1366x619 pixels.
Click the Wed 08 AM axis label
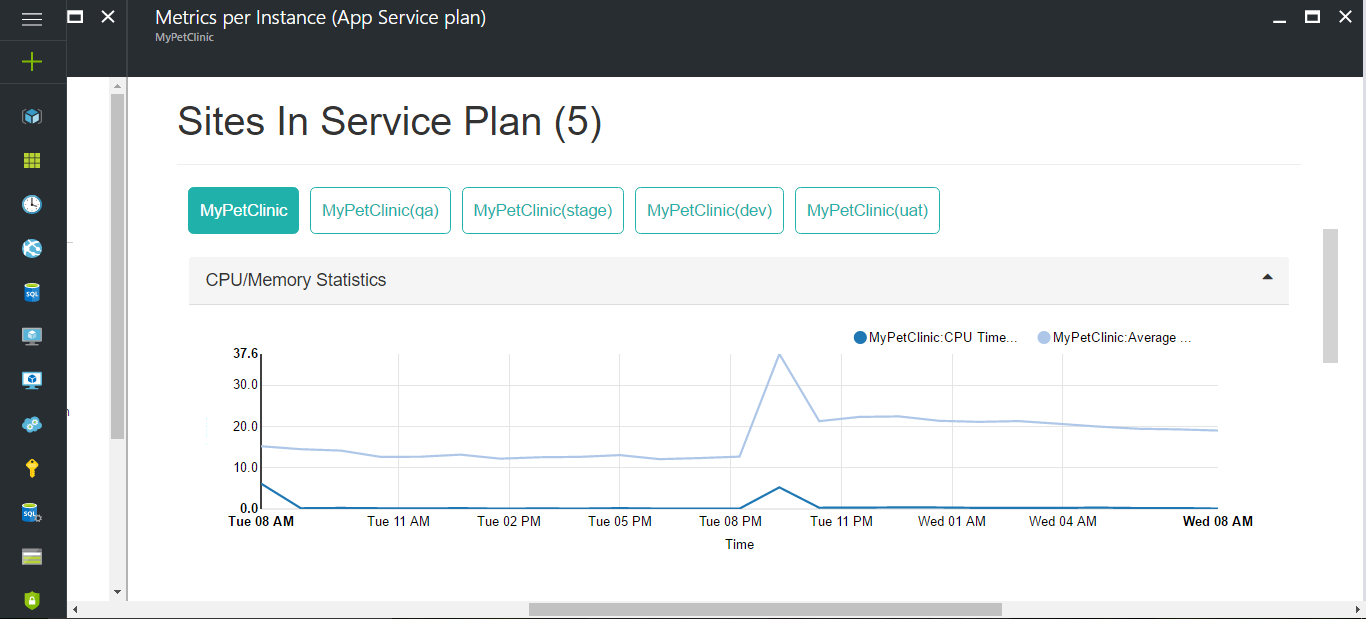(x=1218, y=521)
